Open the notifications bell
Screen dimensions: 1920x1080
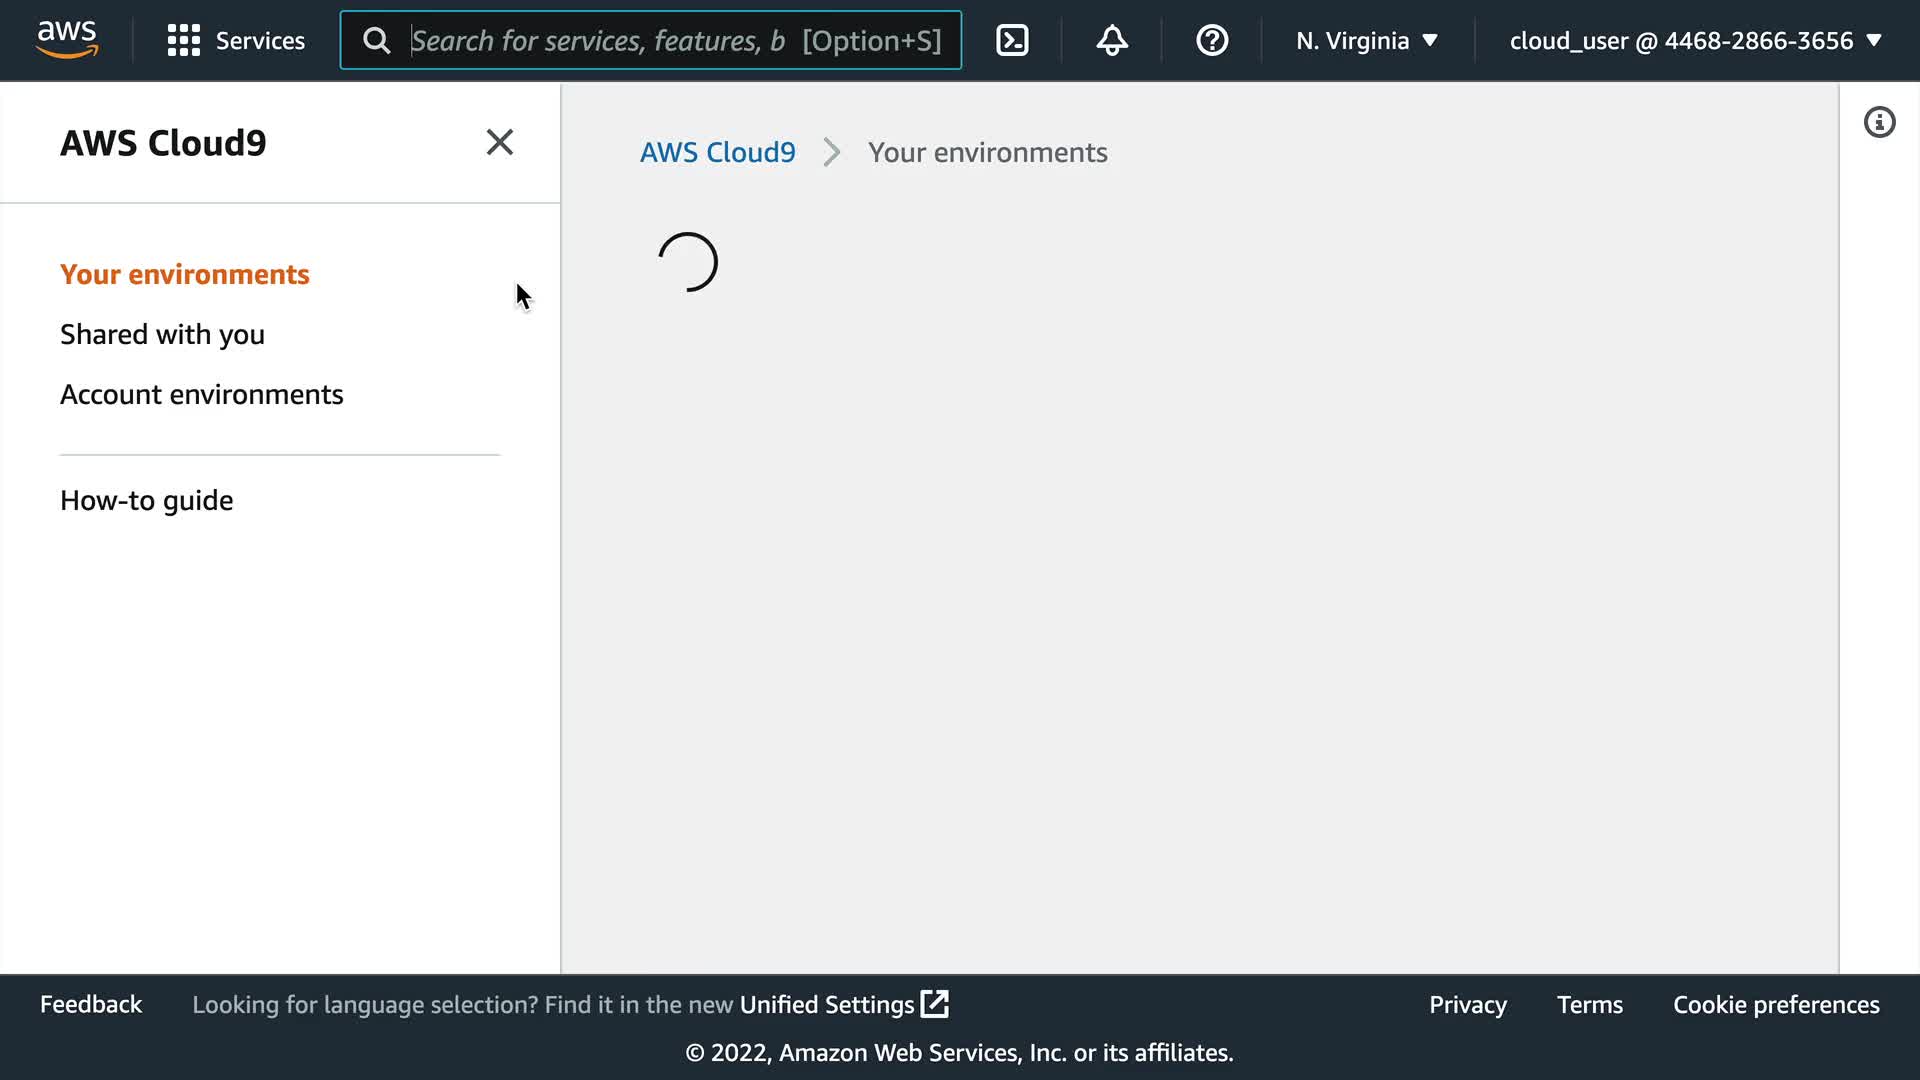coord(1112,40)
